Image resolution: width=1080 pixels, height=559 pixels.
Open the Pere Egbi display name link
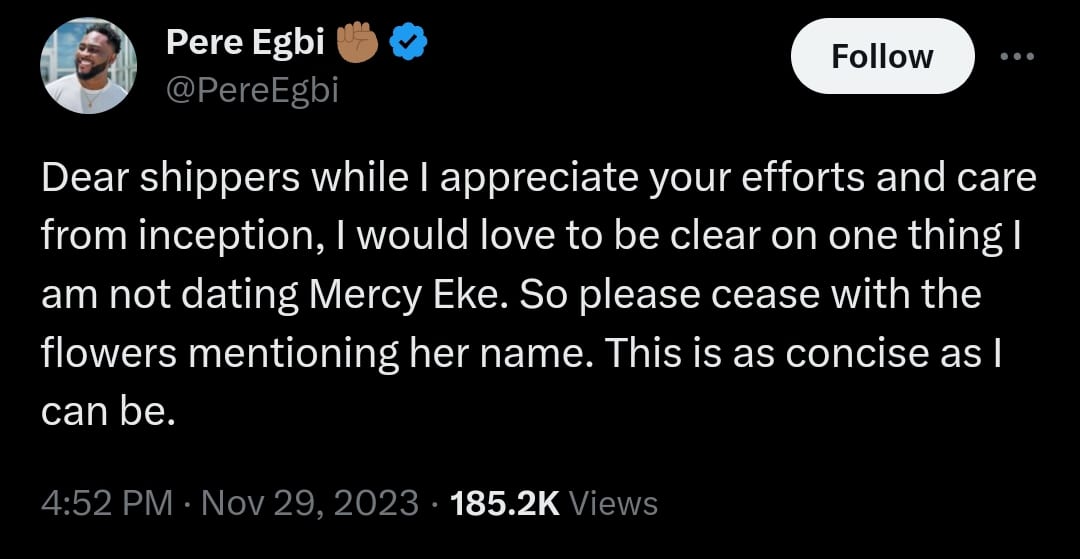[245, 43]
